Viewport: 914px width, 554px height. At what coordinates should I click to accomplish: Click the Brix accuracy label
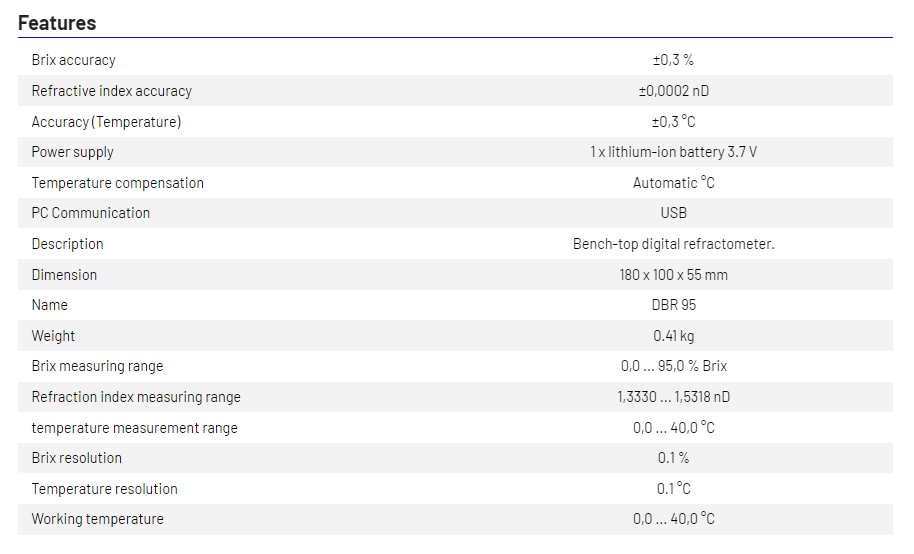73,60
